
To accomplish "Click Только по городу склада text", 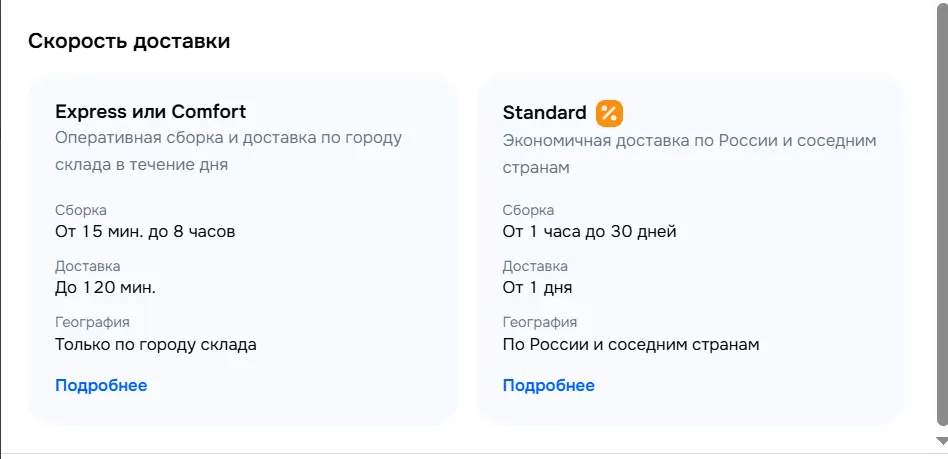I will (x=155, y=345).
